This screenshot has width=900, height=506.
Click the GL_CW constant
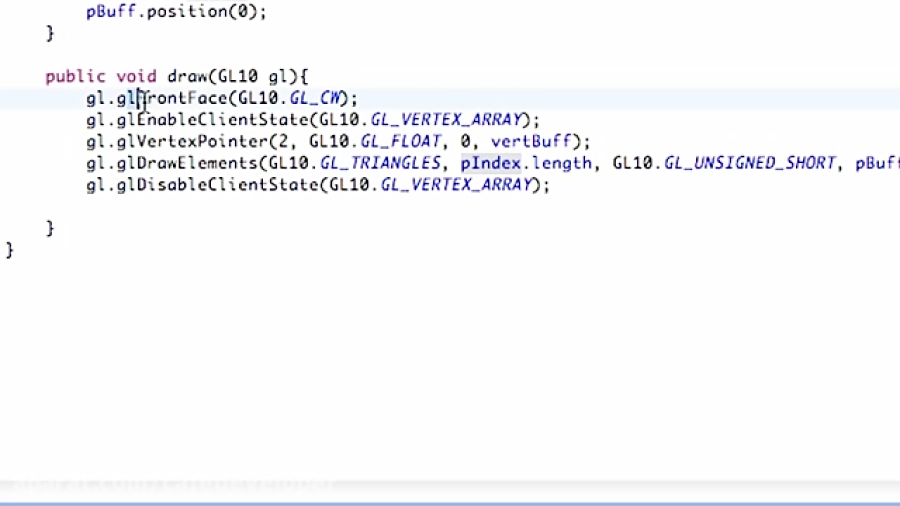pos(315,98)
